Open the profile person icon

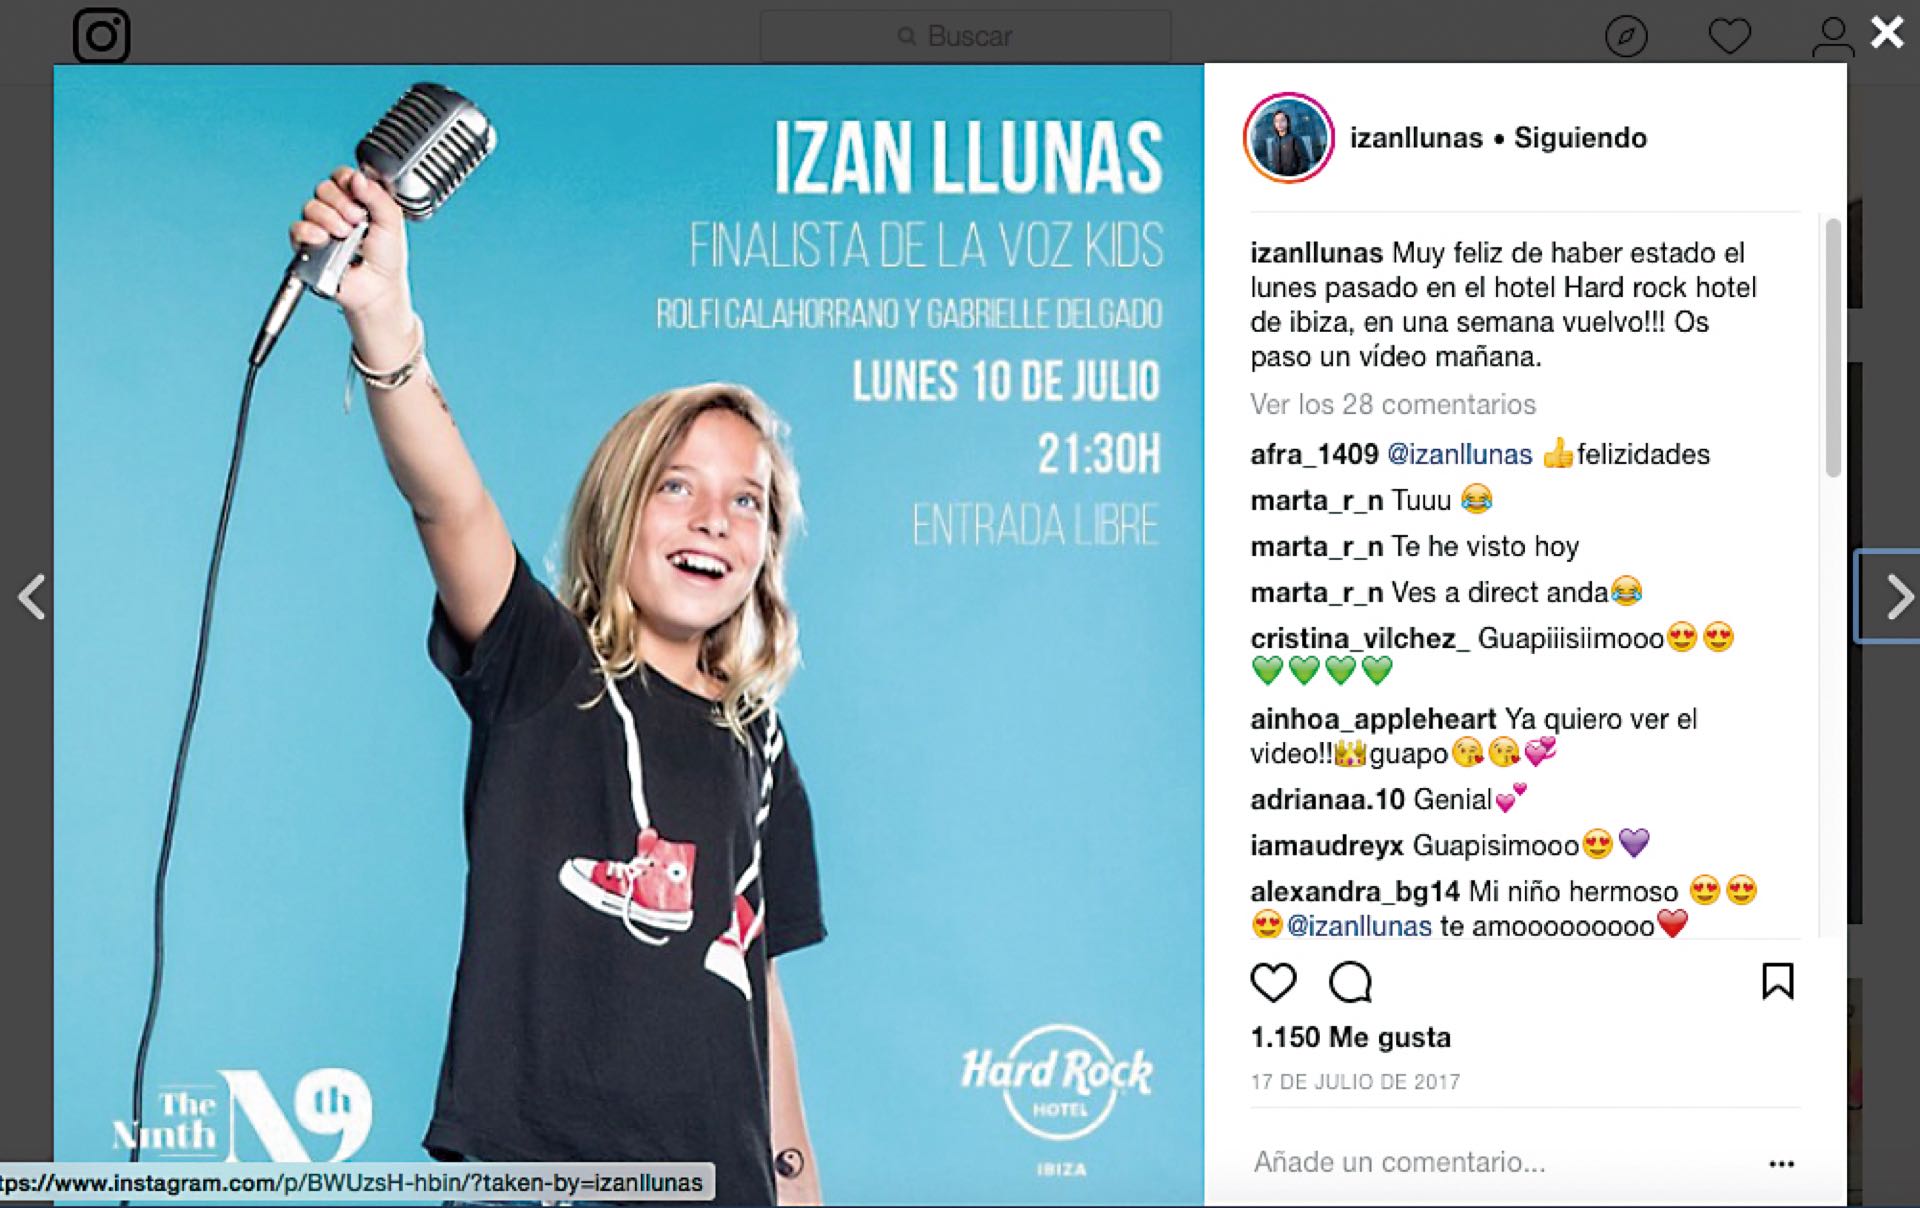pyautogui.click(x=1832, y=37)
